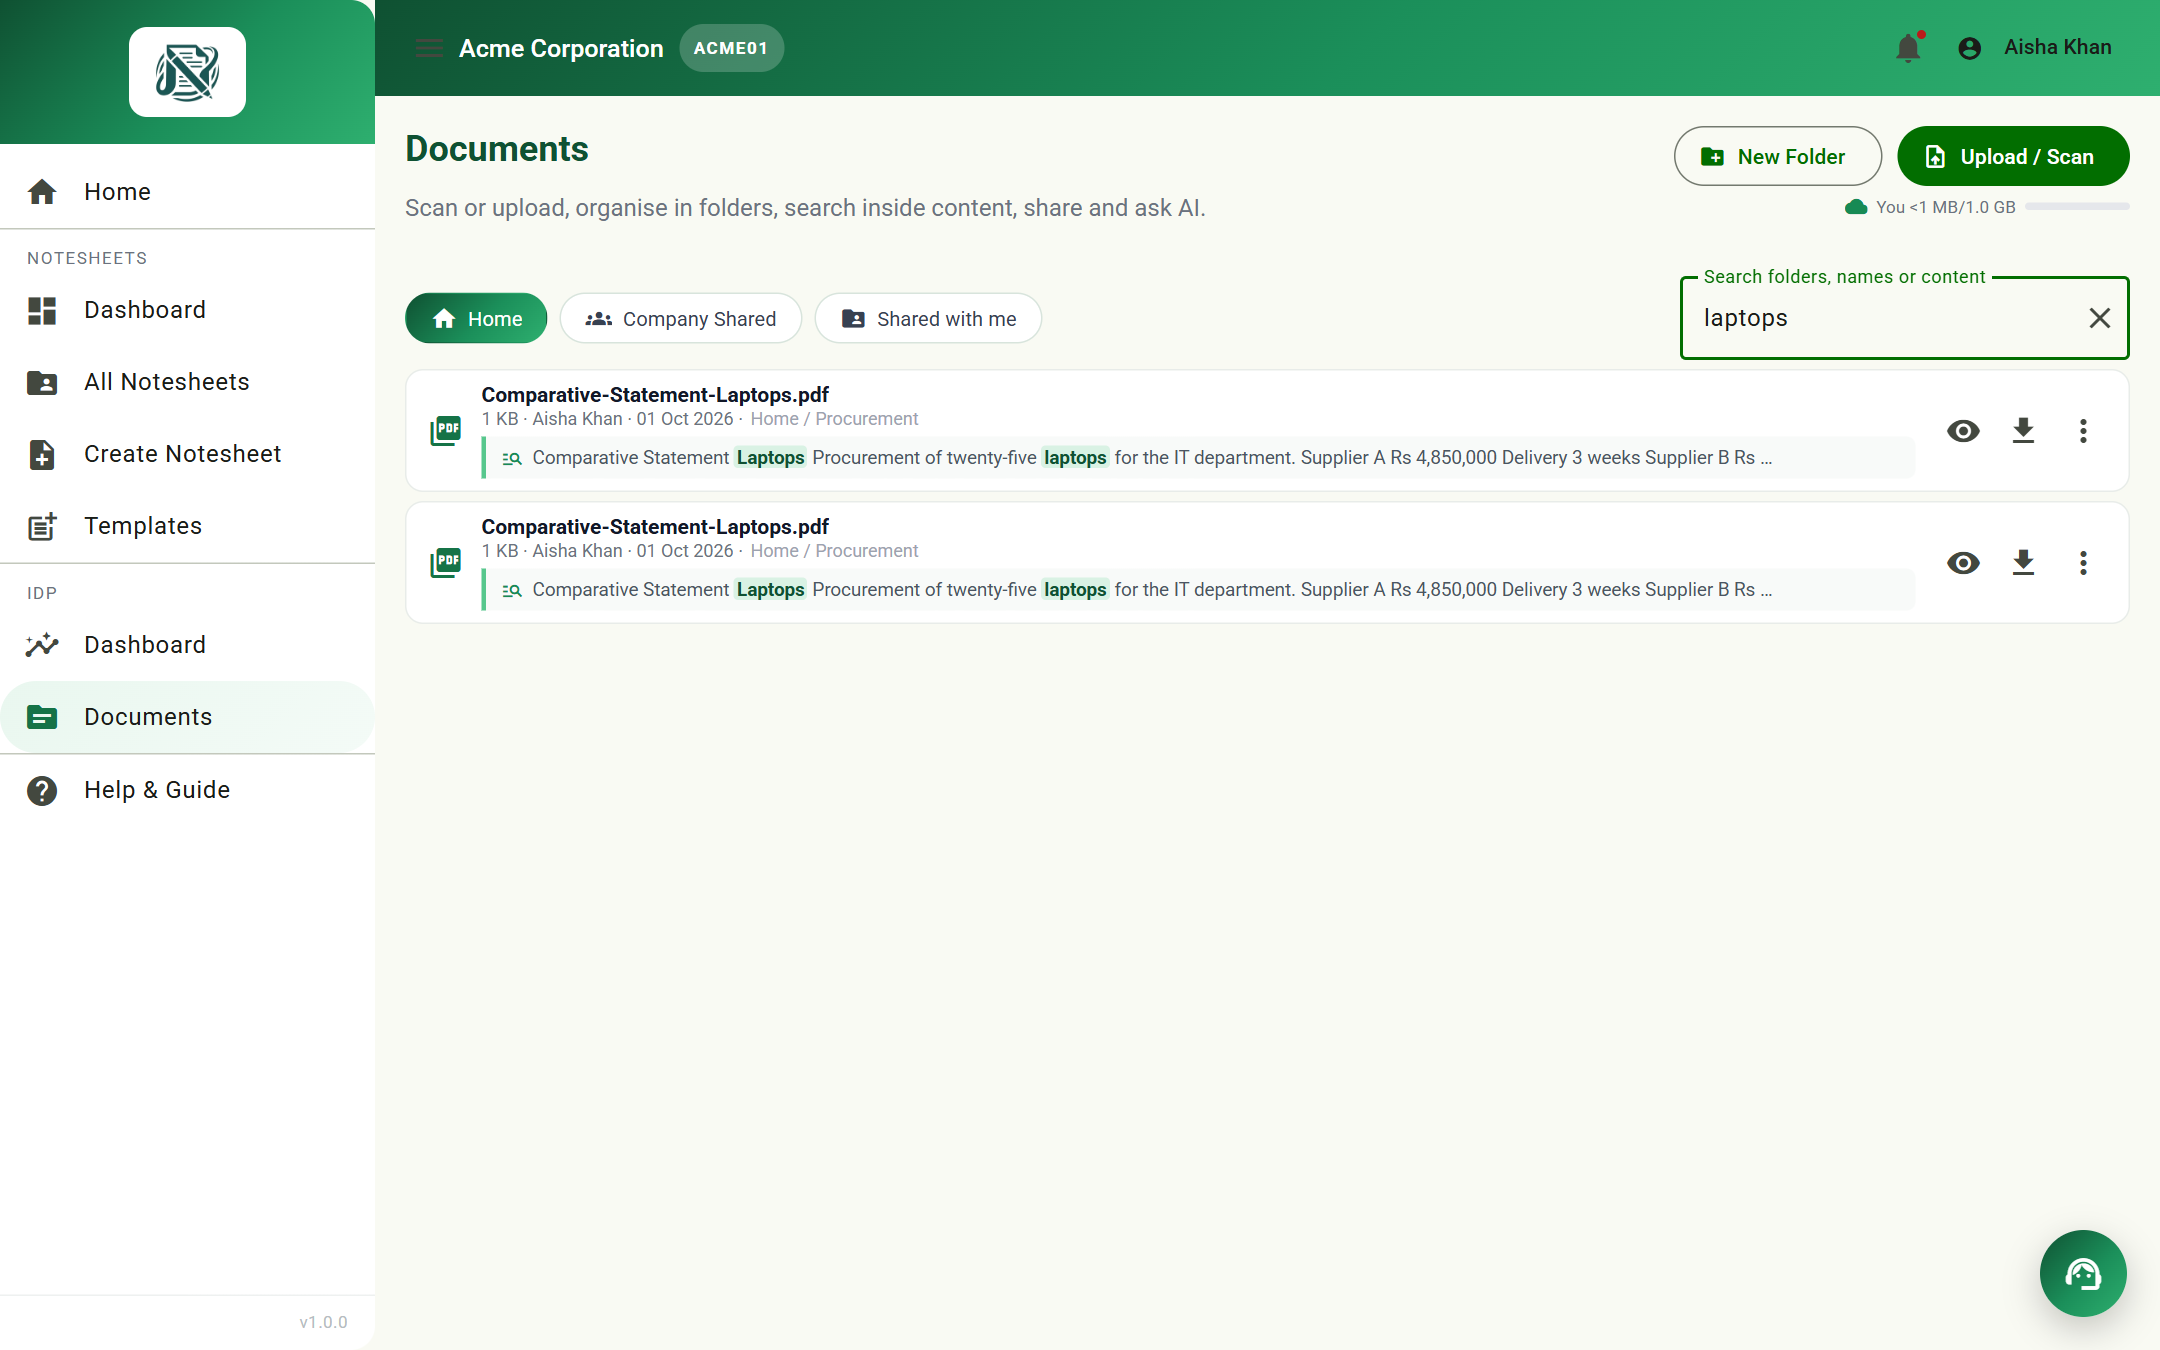Image resolution: width=2160 pixels, height=1350 pixels.
Task: Click the ACME01 company code badge
Action: coord(731,48)
